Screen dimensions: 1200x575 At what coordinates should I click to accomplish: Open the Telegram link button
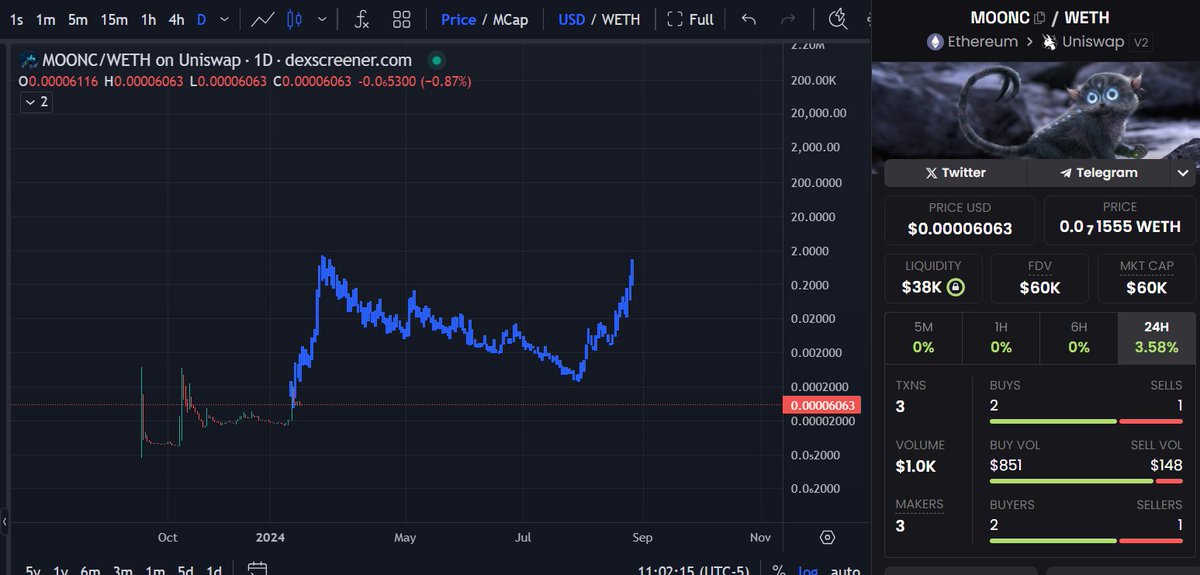(1098, 173)
